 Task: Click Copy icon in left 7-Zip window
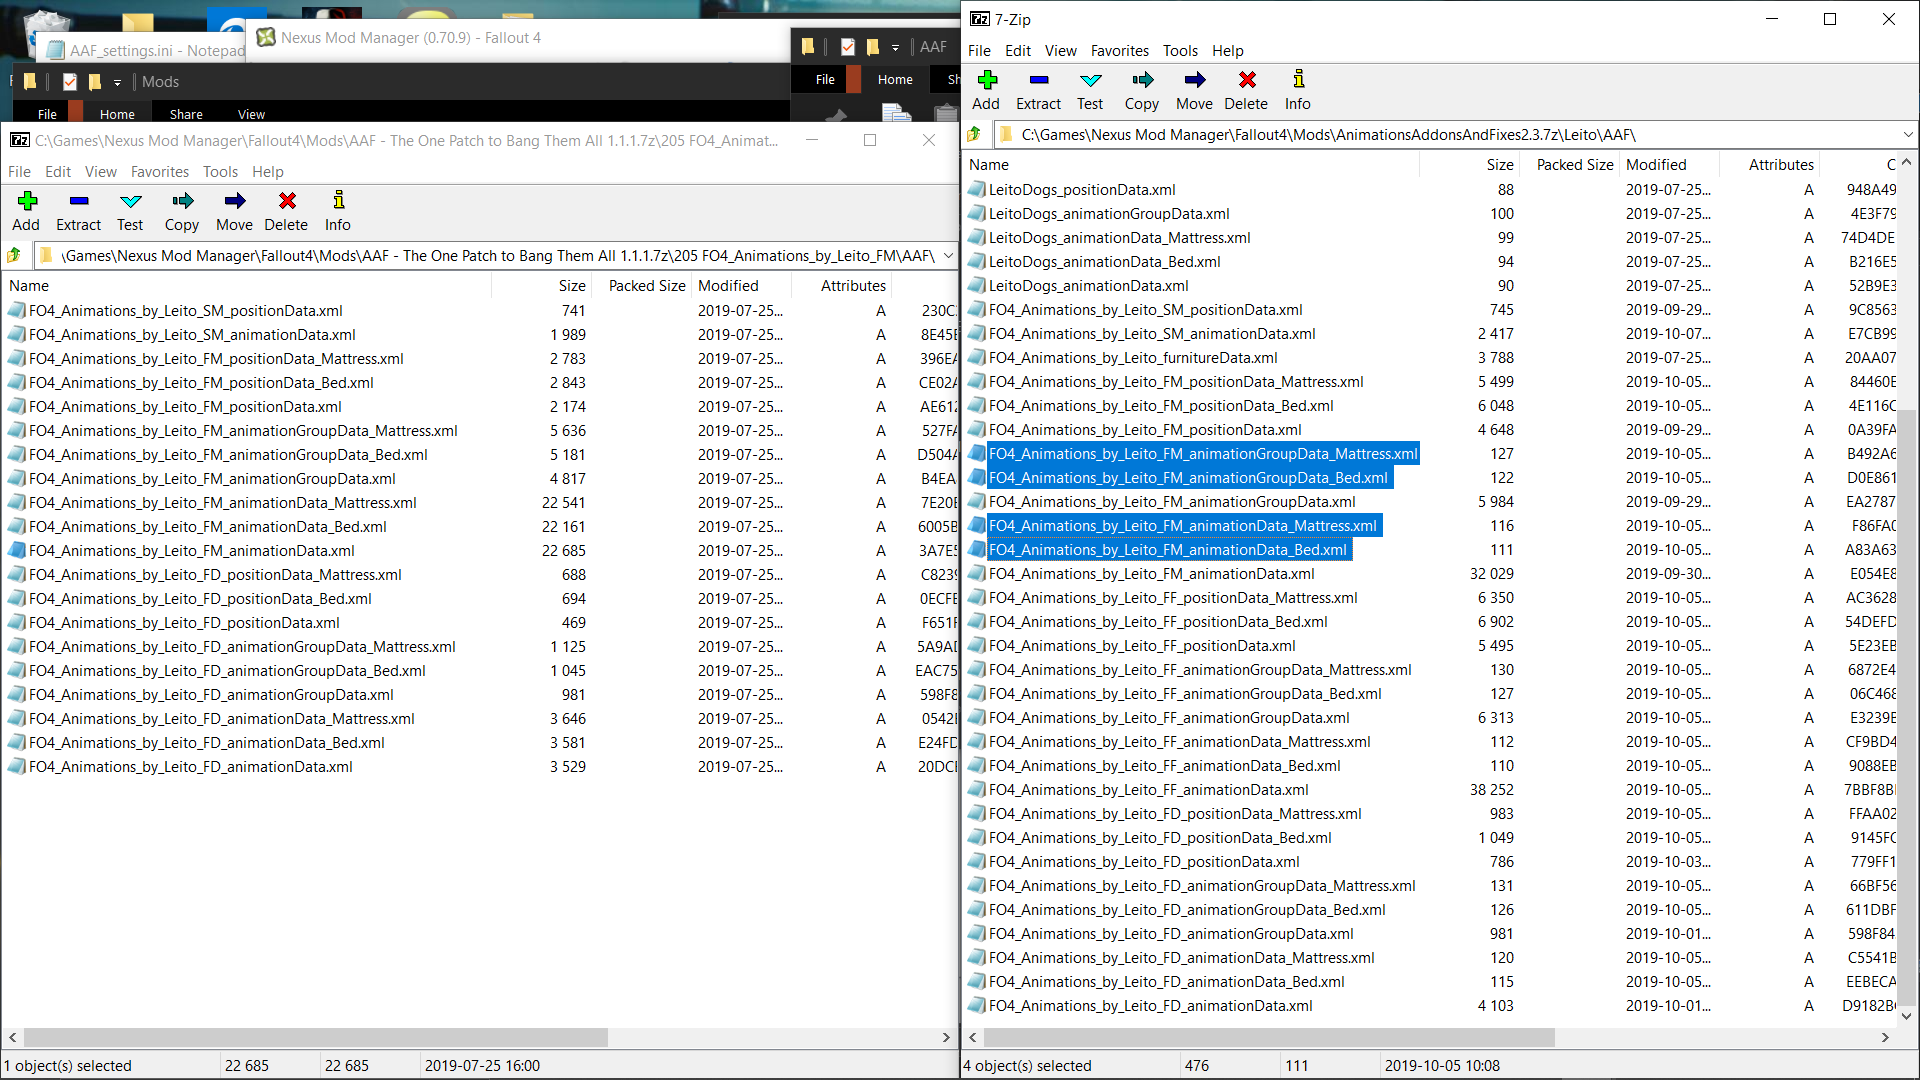click(182, 201)
